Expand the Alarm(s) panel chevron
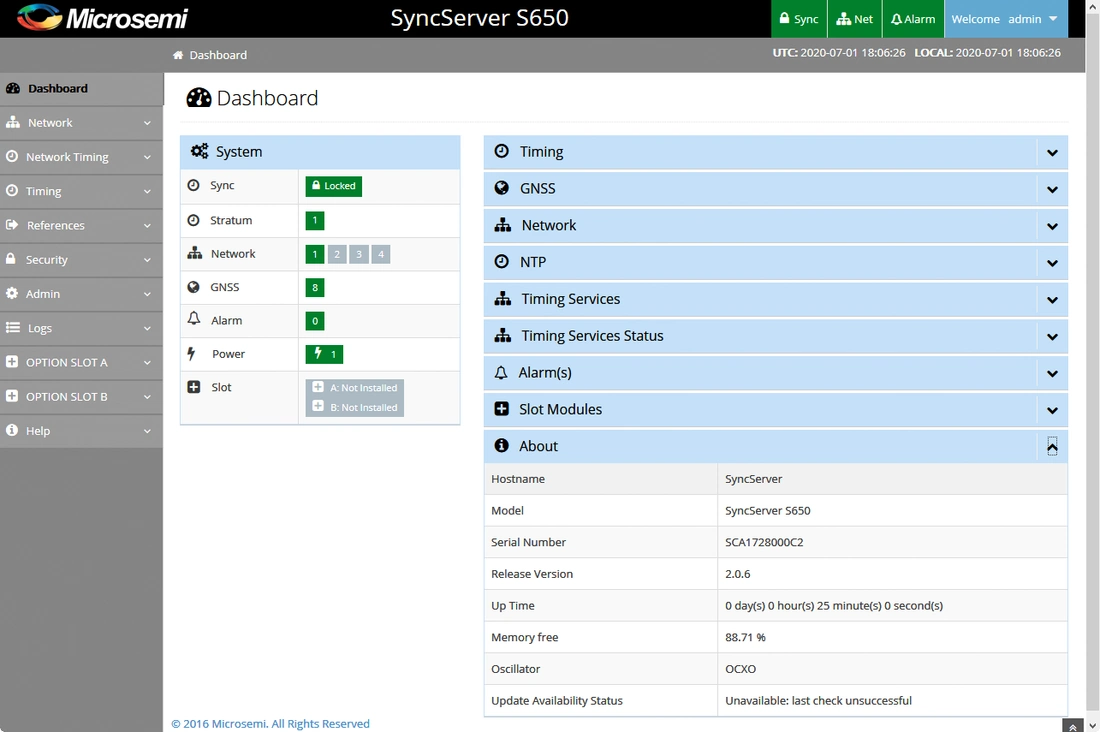Image resolution: width=1100 pixels, height=732 pixels. [1052, 373]
